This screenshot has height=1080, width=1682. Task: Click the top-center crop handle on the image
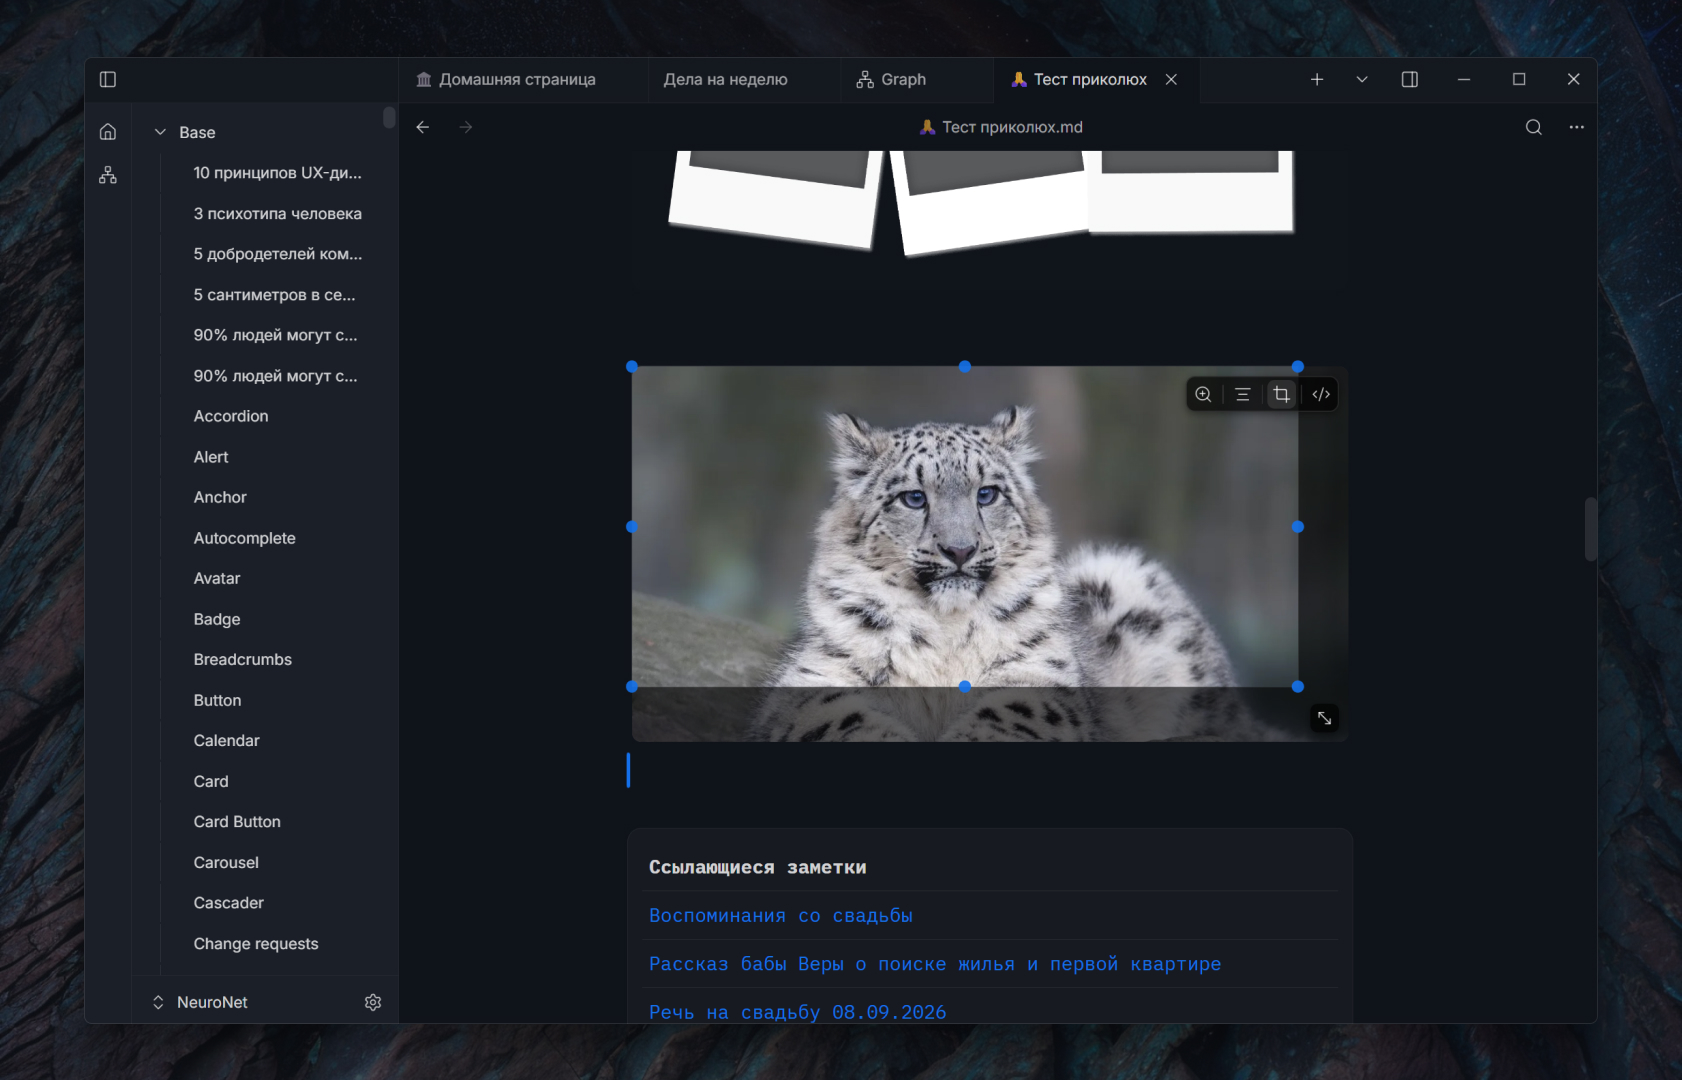coord(965,367)
